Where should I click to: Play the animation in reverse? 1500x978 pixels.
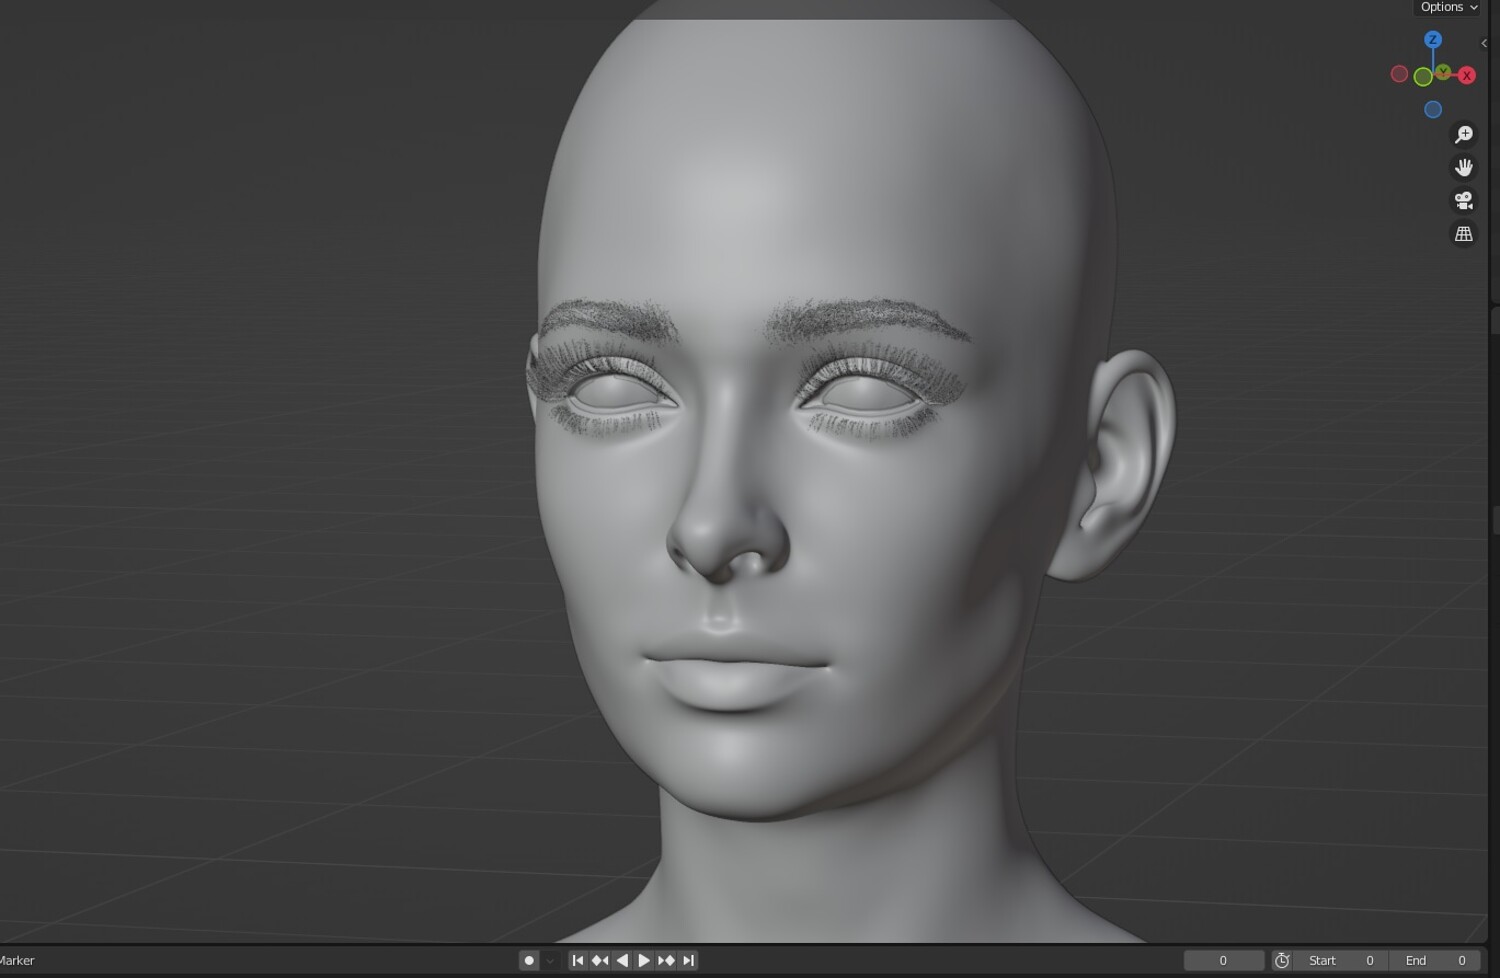pos(622,961)
